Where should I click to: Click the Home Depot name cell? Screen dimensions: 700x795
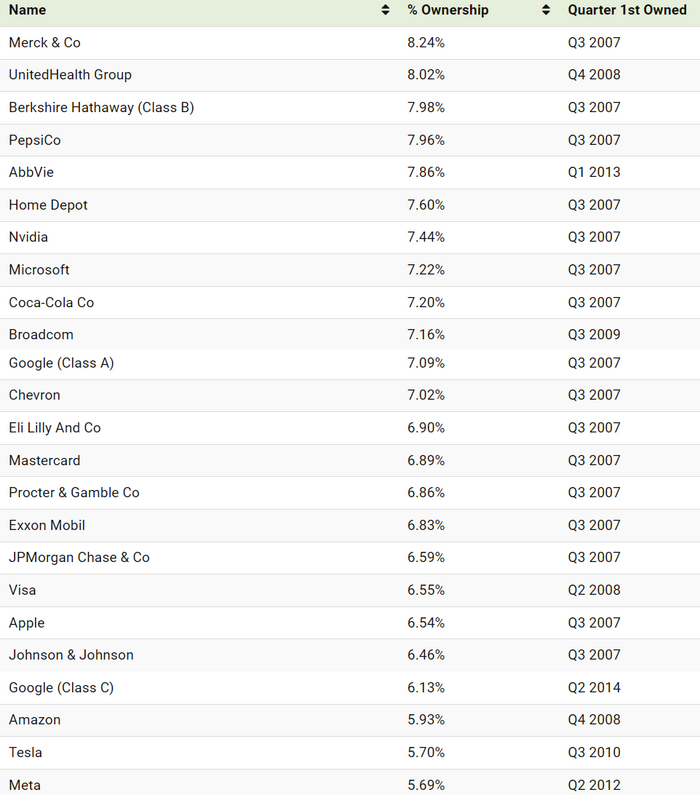48,205
